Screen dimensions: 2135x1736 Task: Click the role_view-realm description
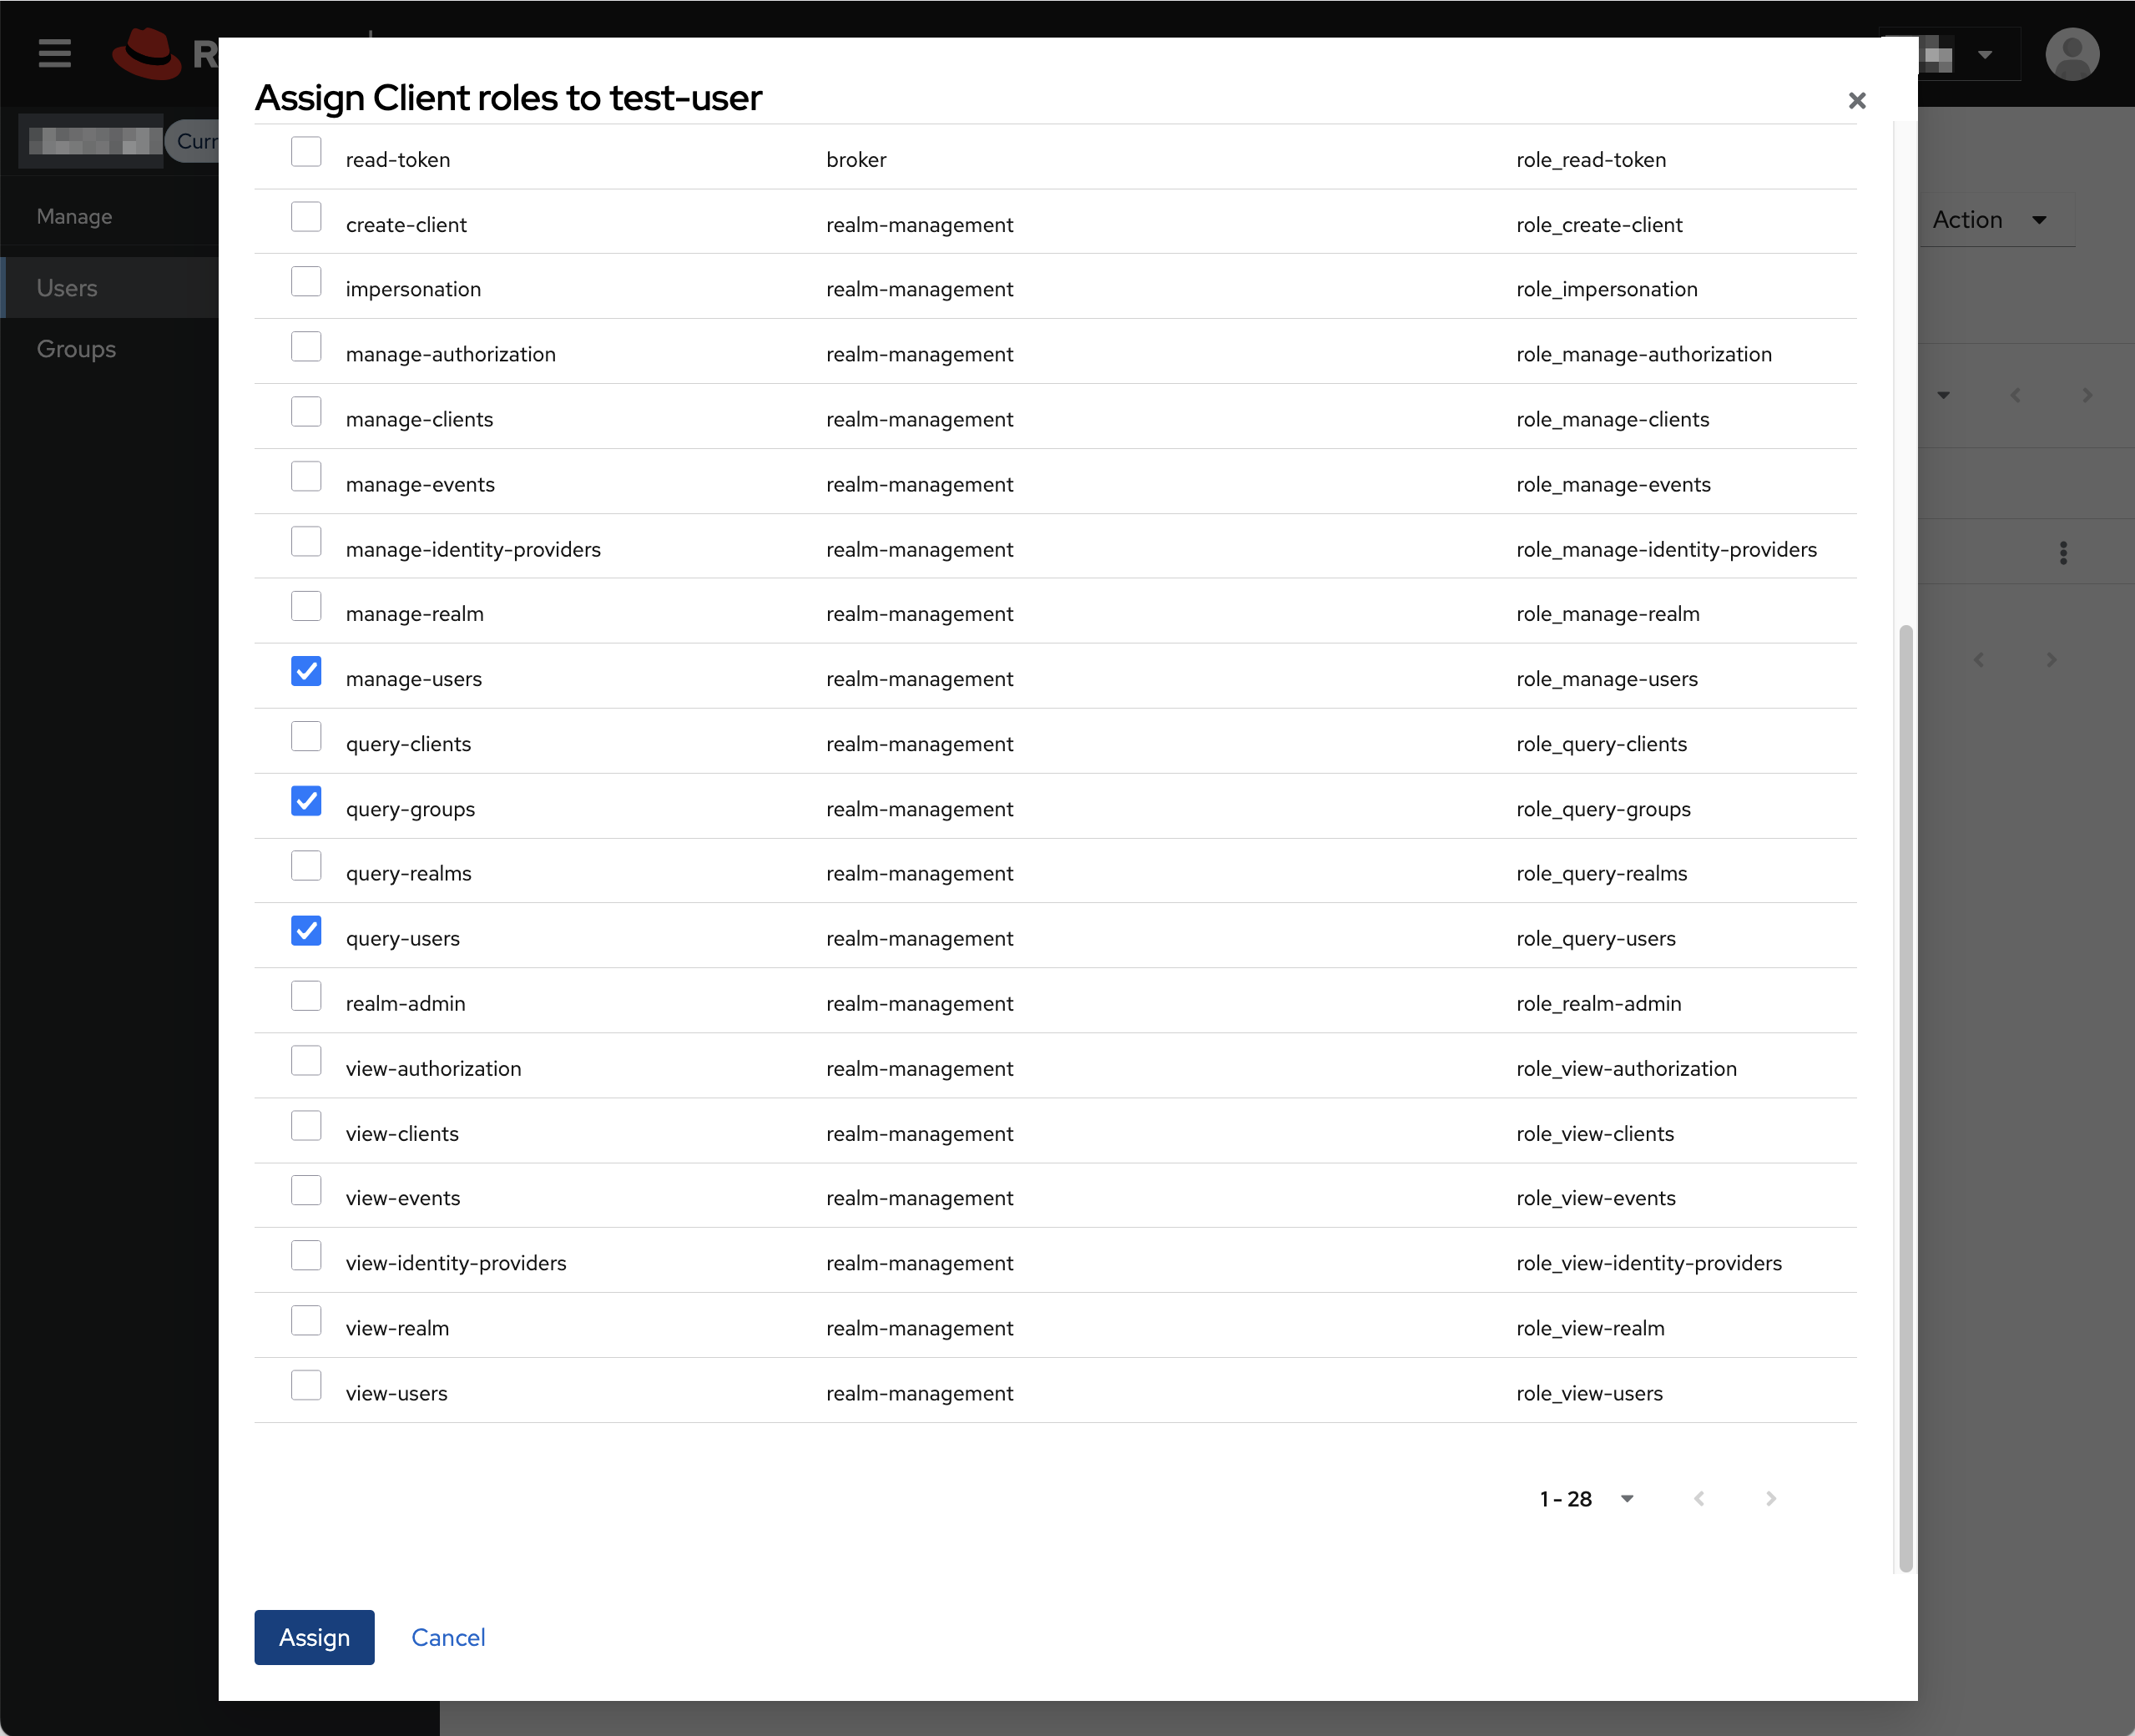coord(1590,1328)
